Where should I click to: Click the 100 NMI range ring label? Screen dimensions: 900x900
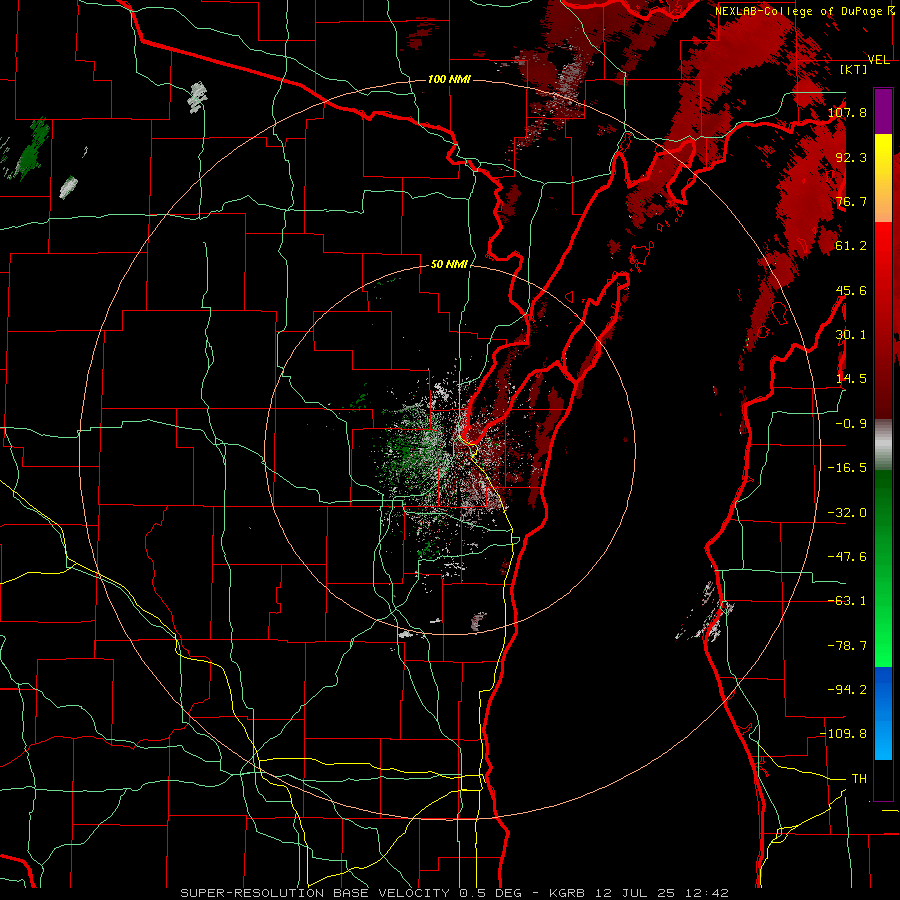449,79
